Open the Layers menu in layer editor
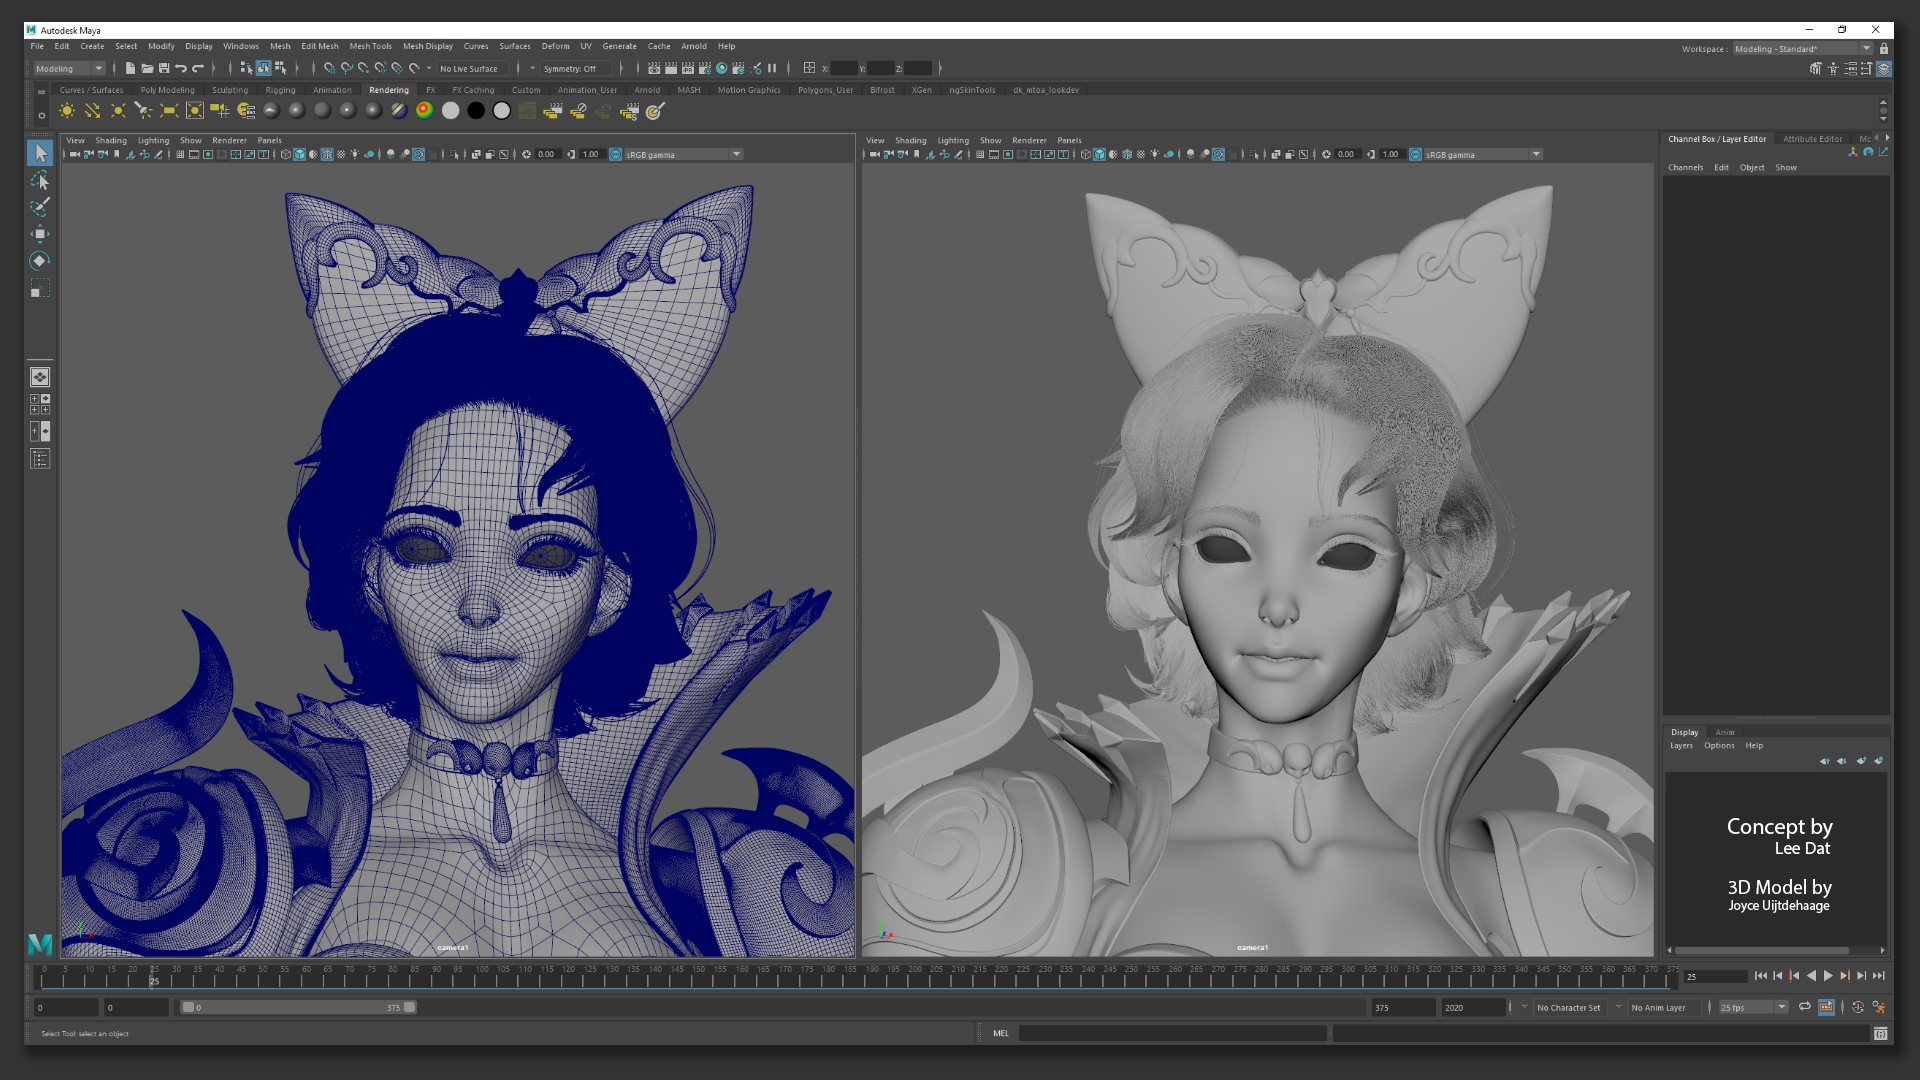This screenshot has height=1080, width=1920. 1681,746
